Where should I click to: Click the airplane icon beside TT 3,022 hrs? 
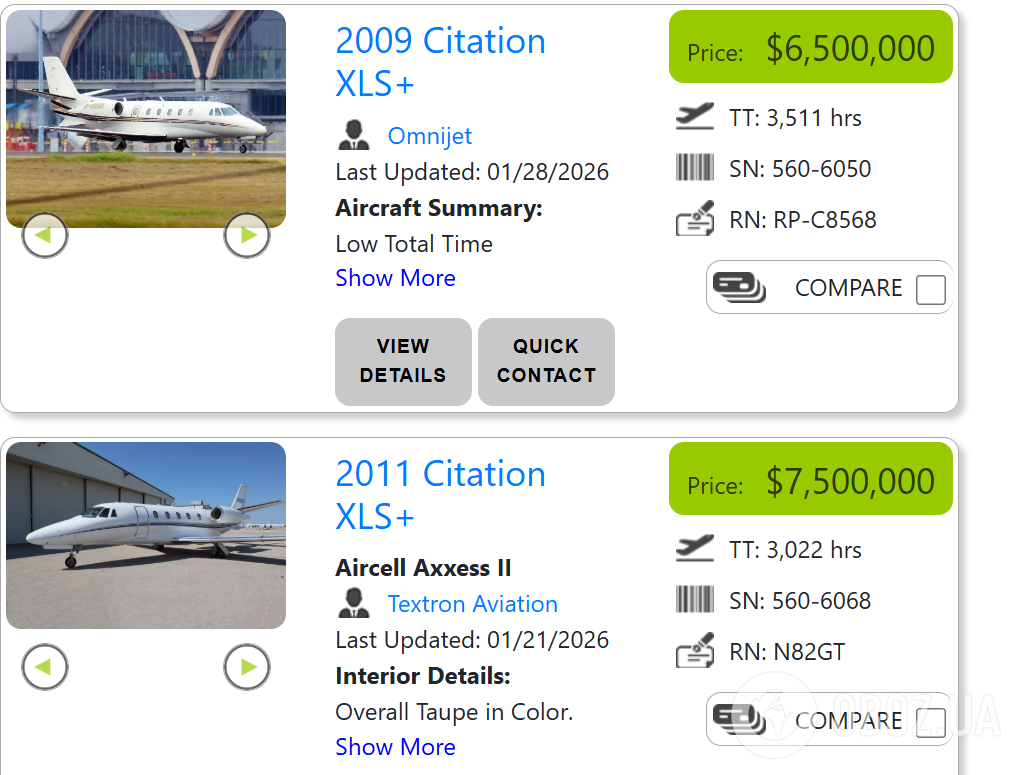[694, 549]
